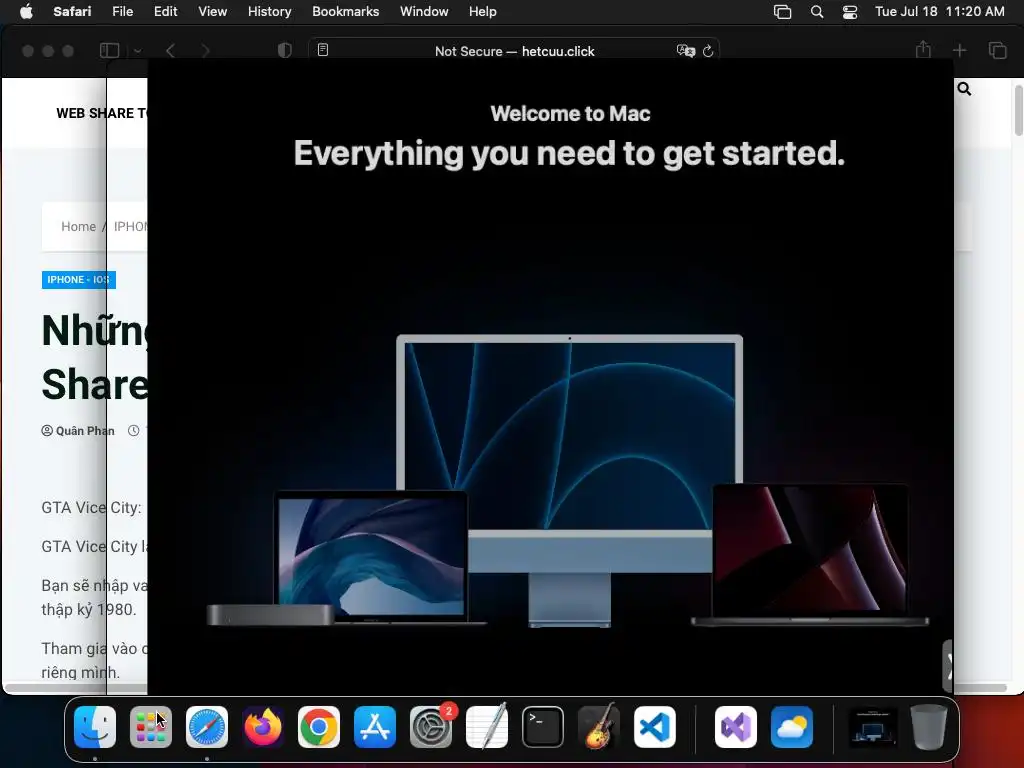Click the IPHONE - IOS category tag

(78, 280)
